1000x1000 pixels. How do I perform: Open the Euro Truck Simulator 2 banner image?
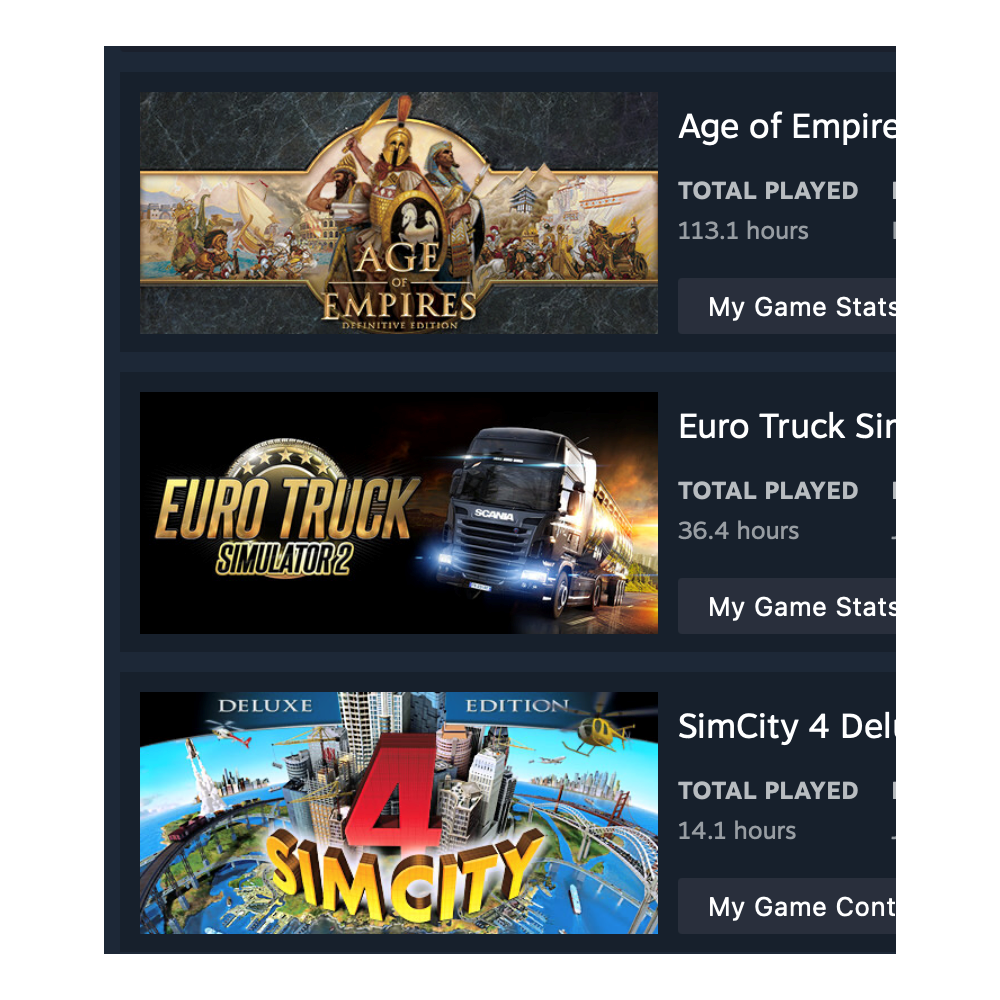(399, 513)
